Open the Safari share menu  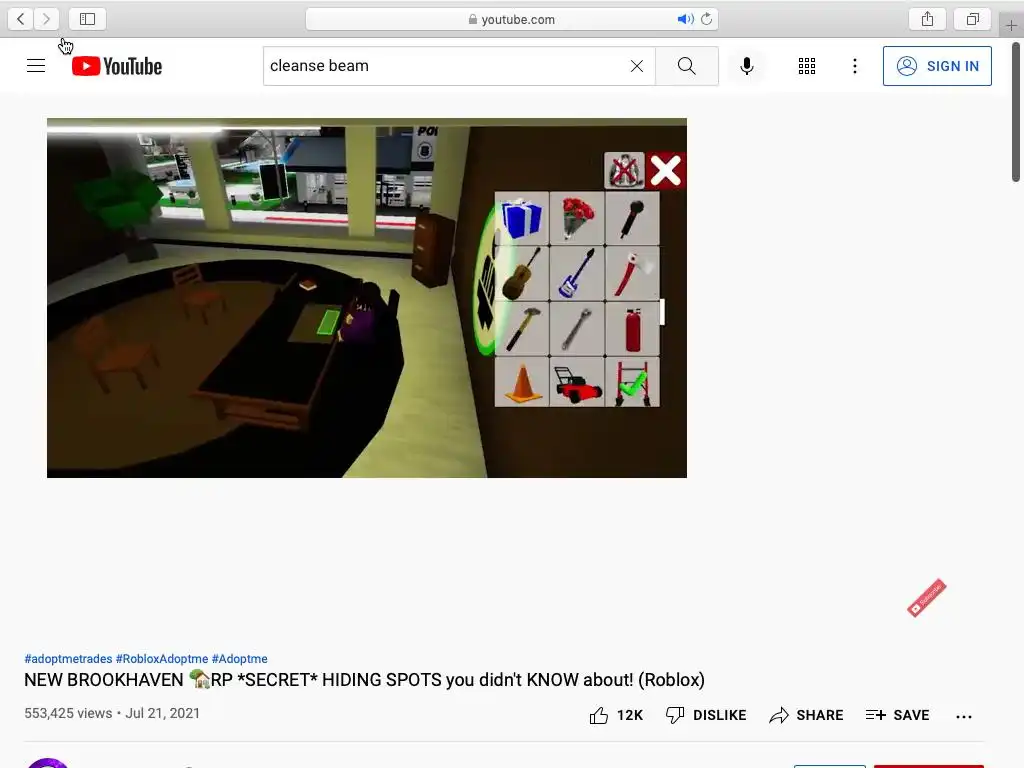pyautogui.click(x=927, y=19)
